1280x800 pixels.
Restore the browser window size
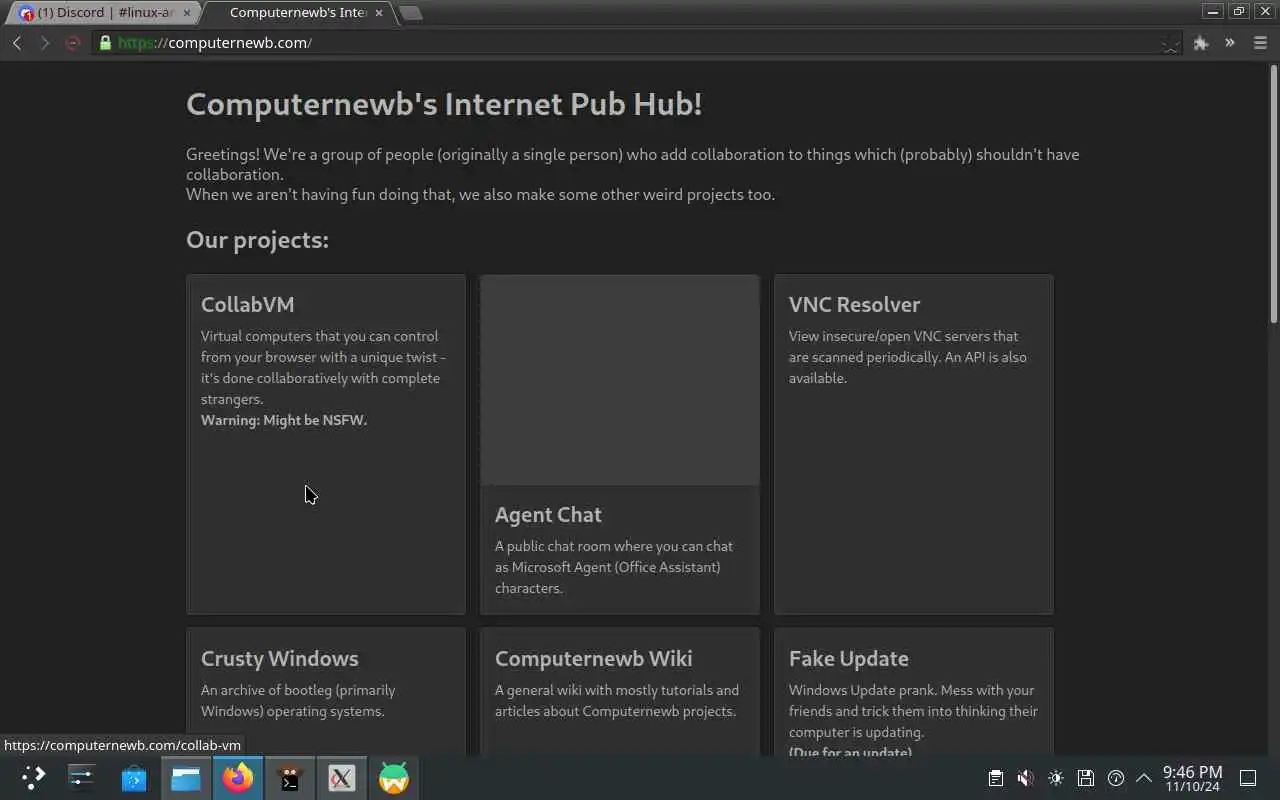pyautogui.click(x=1239, y=12)
